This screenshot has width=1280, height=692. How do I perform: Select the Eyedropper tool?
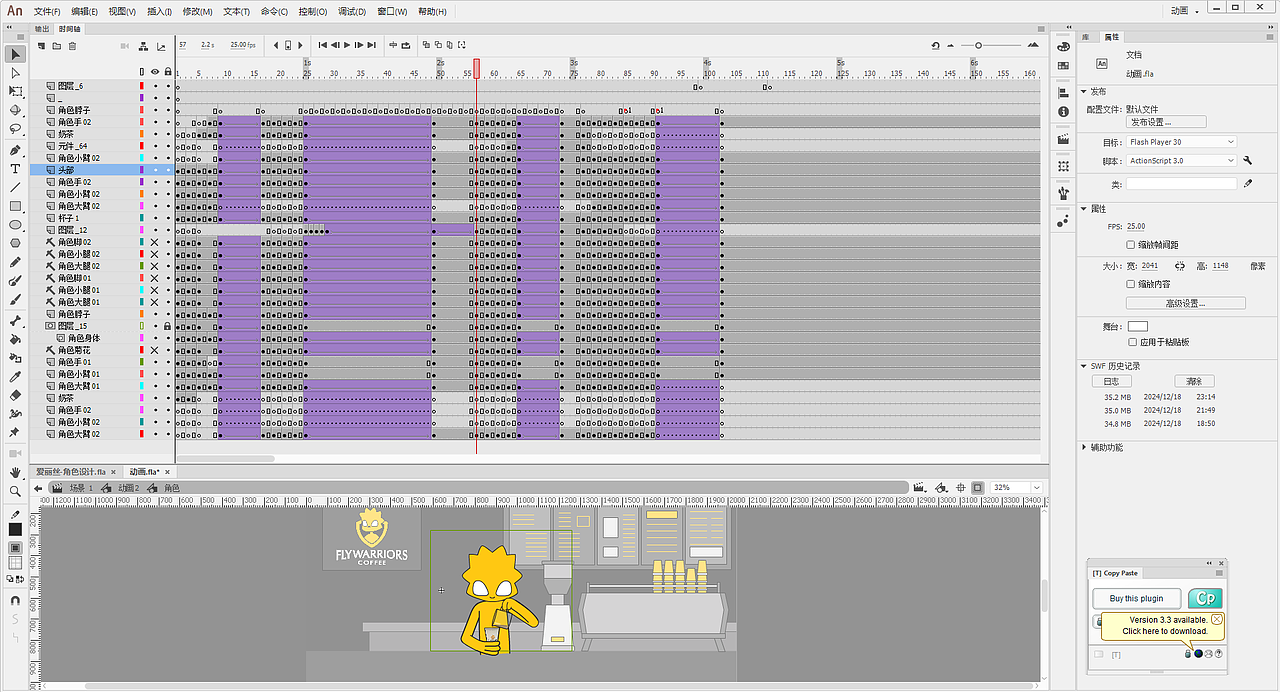[15, 377]
